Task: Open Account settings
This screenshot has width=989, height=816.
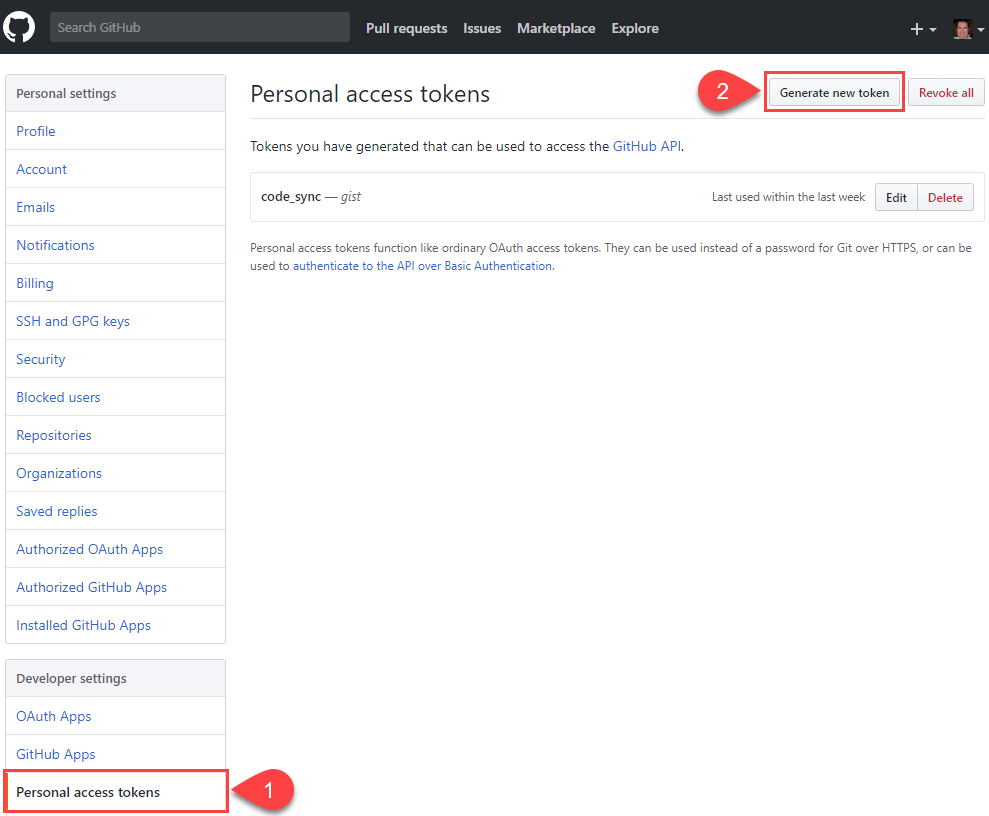Action: click(115, 169)
